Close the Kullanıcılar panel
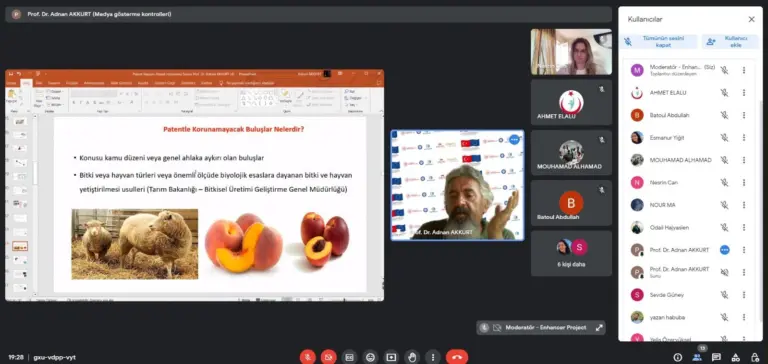This screenshot has width=768, height=364. click(751, 19)
